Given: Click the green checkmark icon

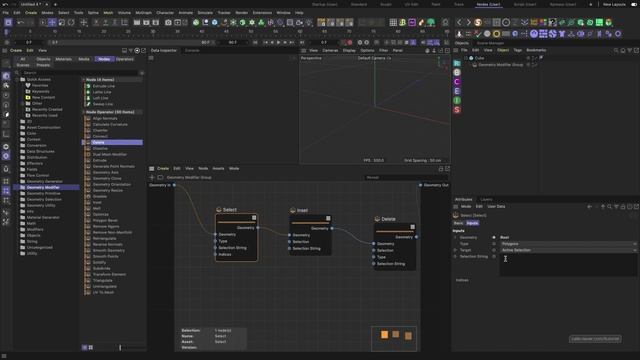Looking at the screenshot, I should tap(478, 34).
